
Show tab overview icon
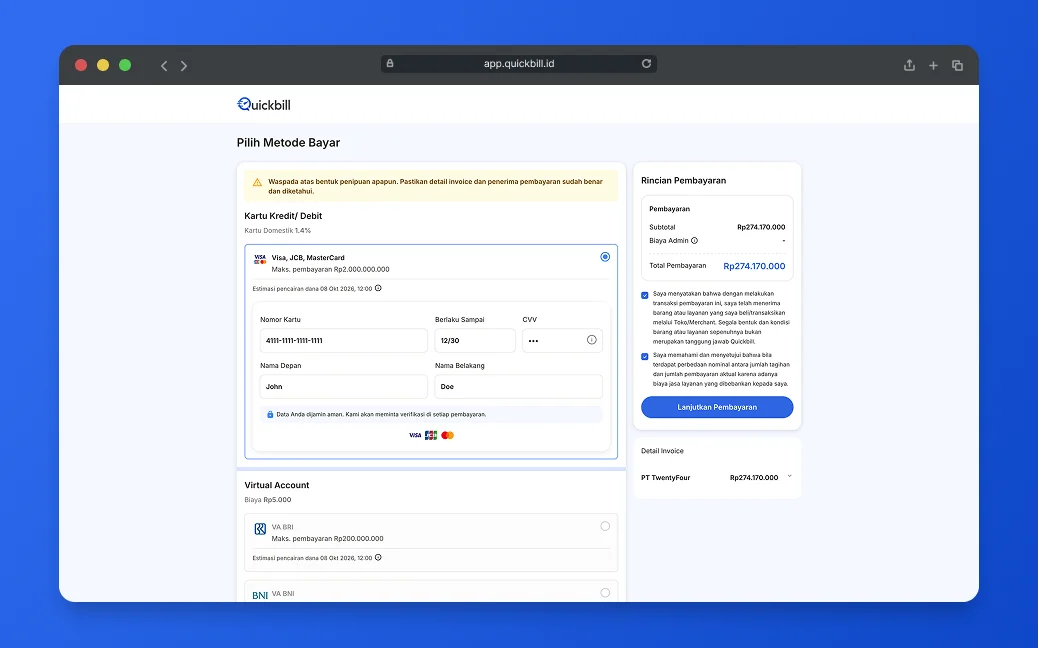pyautogui.click(x=957, y=66)
